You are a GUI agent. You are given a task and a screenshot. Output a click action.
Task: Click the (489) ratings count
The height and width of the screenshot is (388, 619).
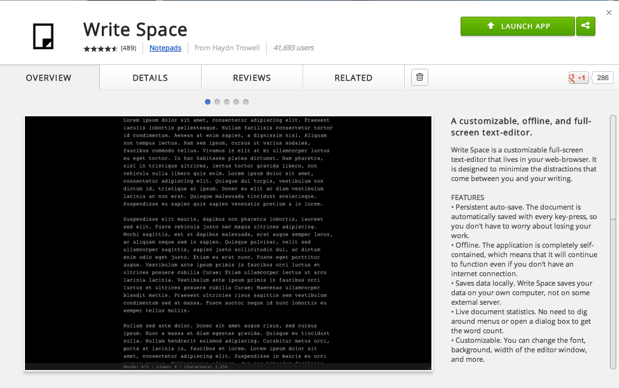[128, 48]
